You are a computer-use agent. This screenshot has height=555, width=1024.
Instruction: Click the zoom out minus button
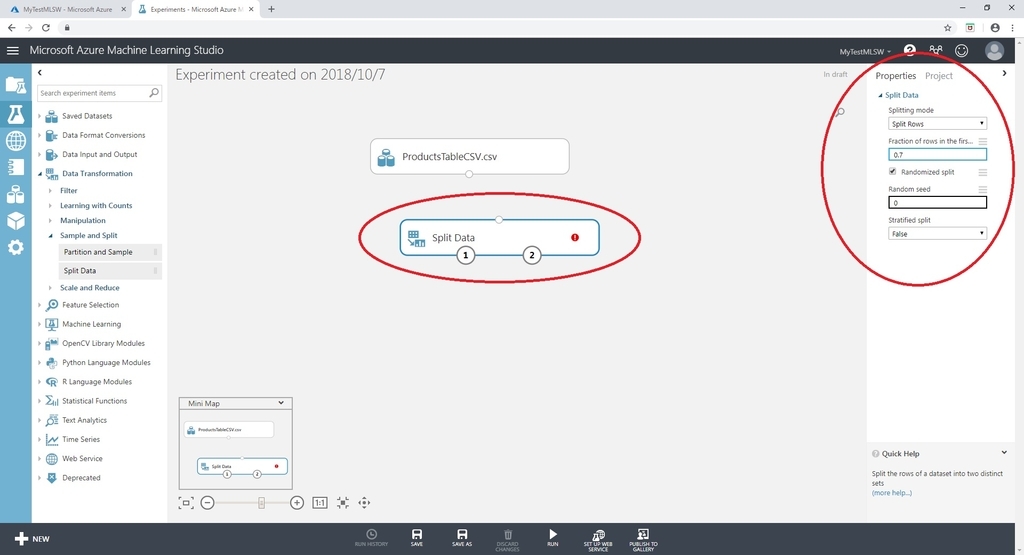coord(207,502)
